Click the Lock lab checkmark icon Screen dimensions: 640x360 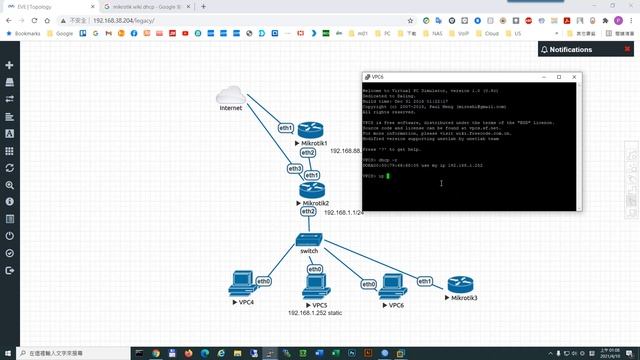(x=9, y=253)
